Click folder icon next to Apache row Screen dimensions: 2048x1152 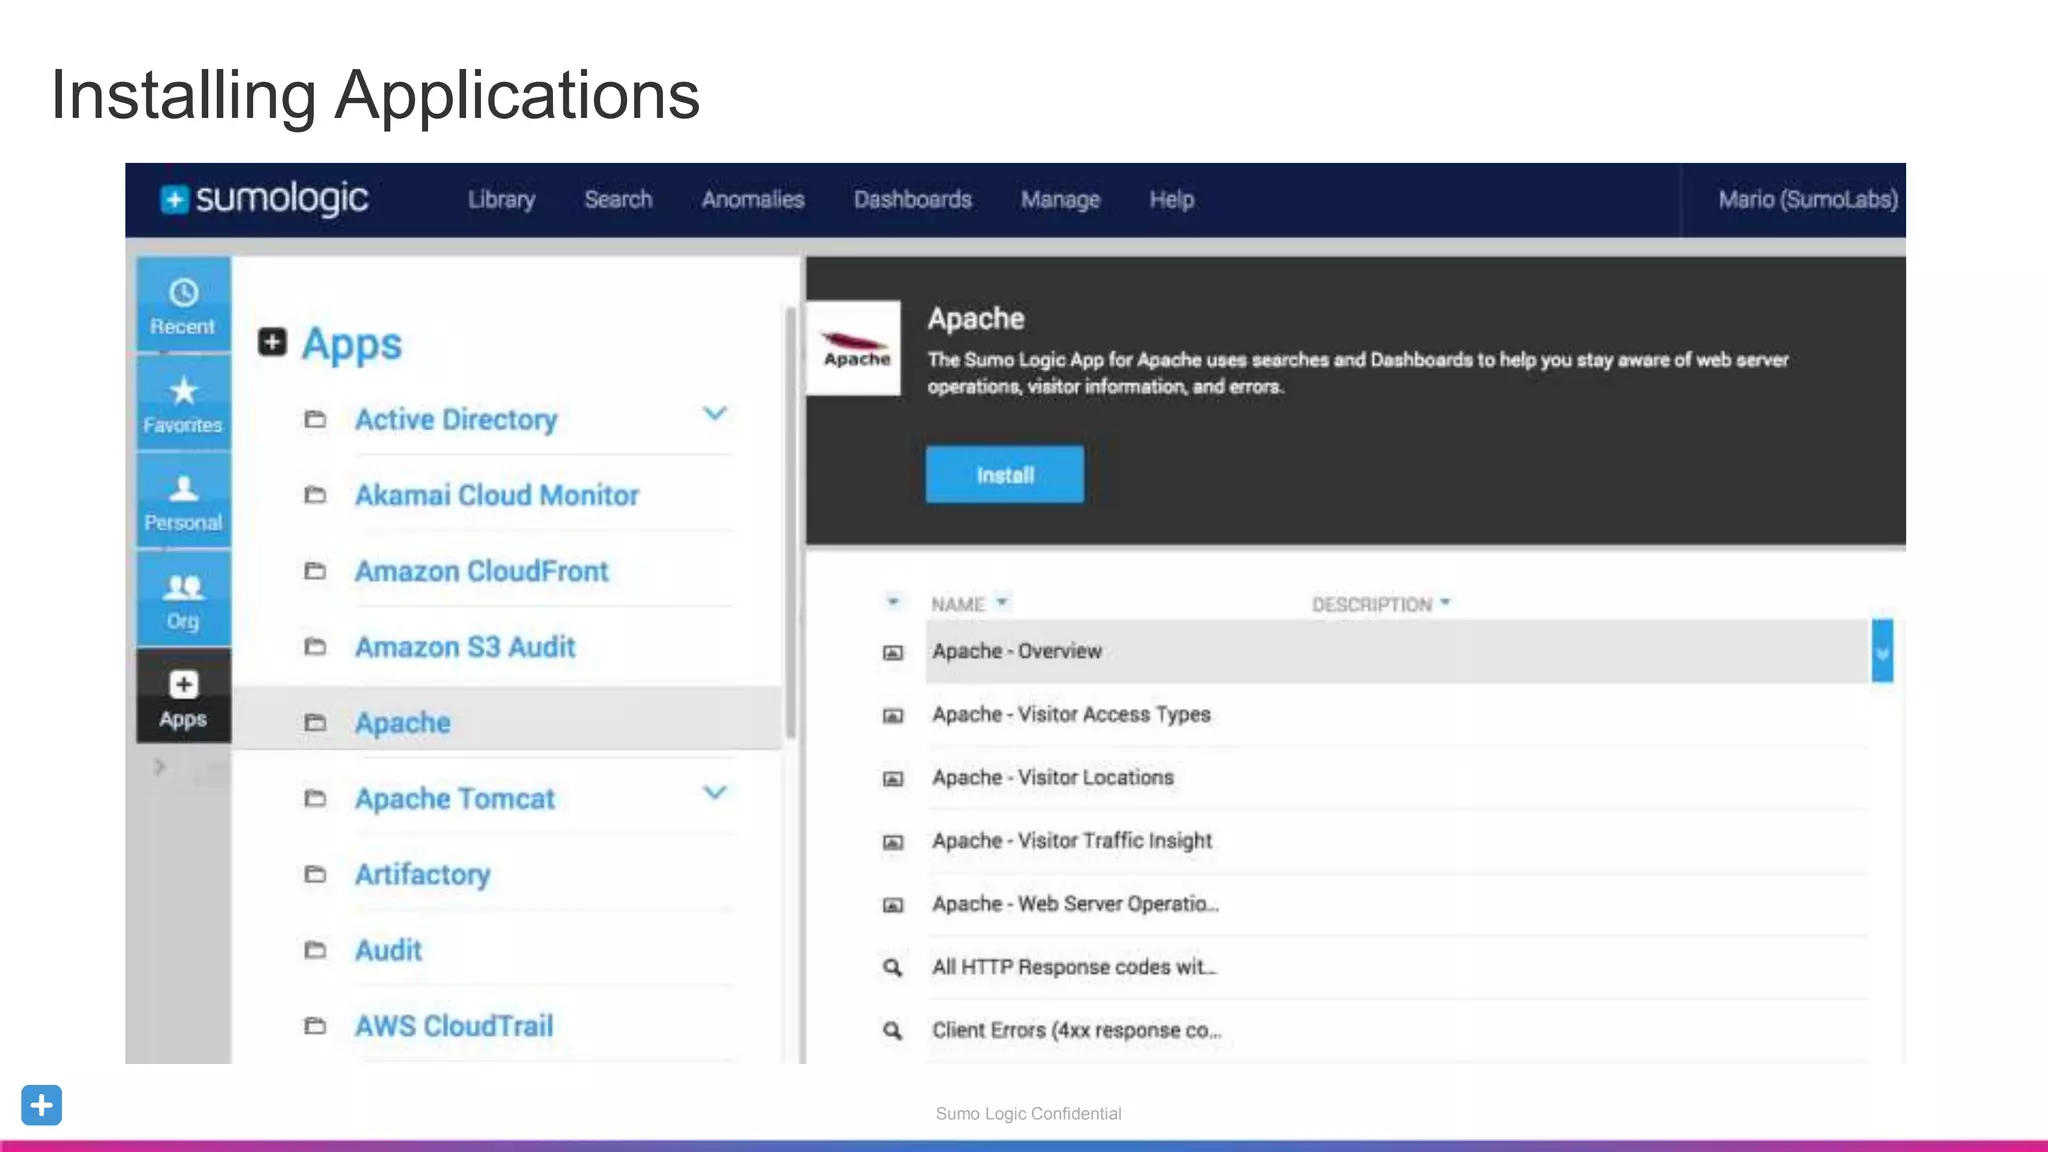[315, 722]
